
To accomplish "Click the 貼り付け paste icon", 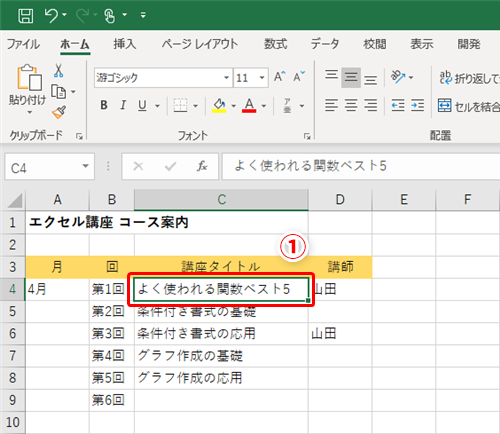I will click(29, 77).
